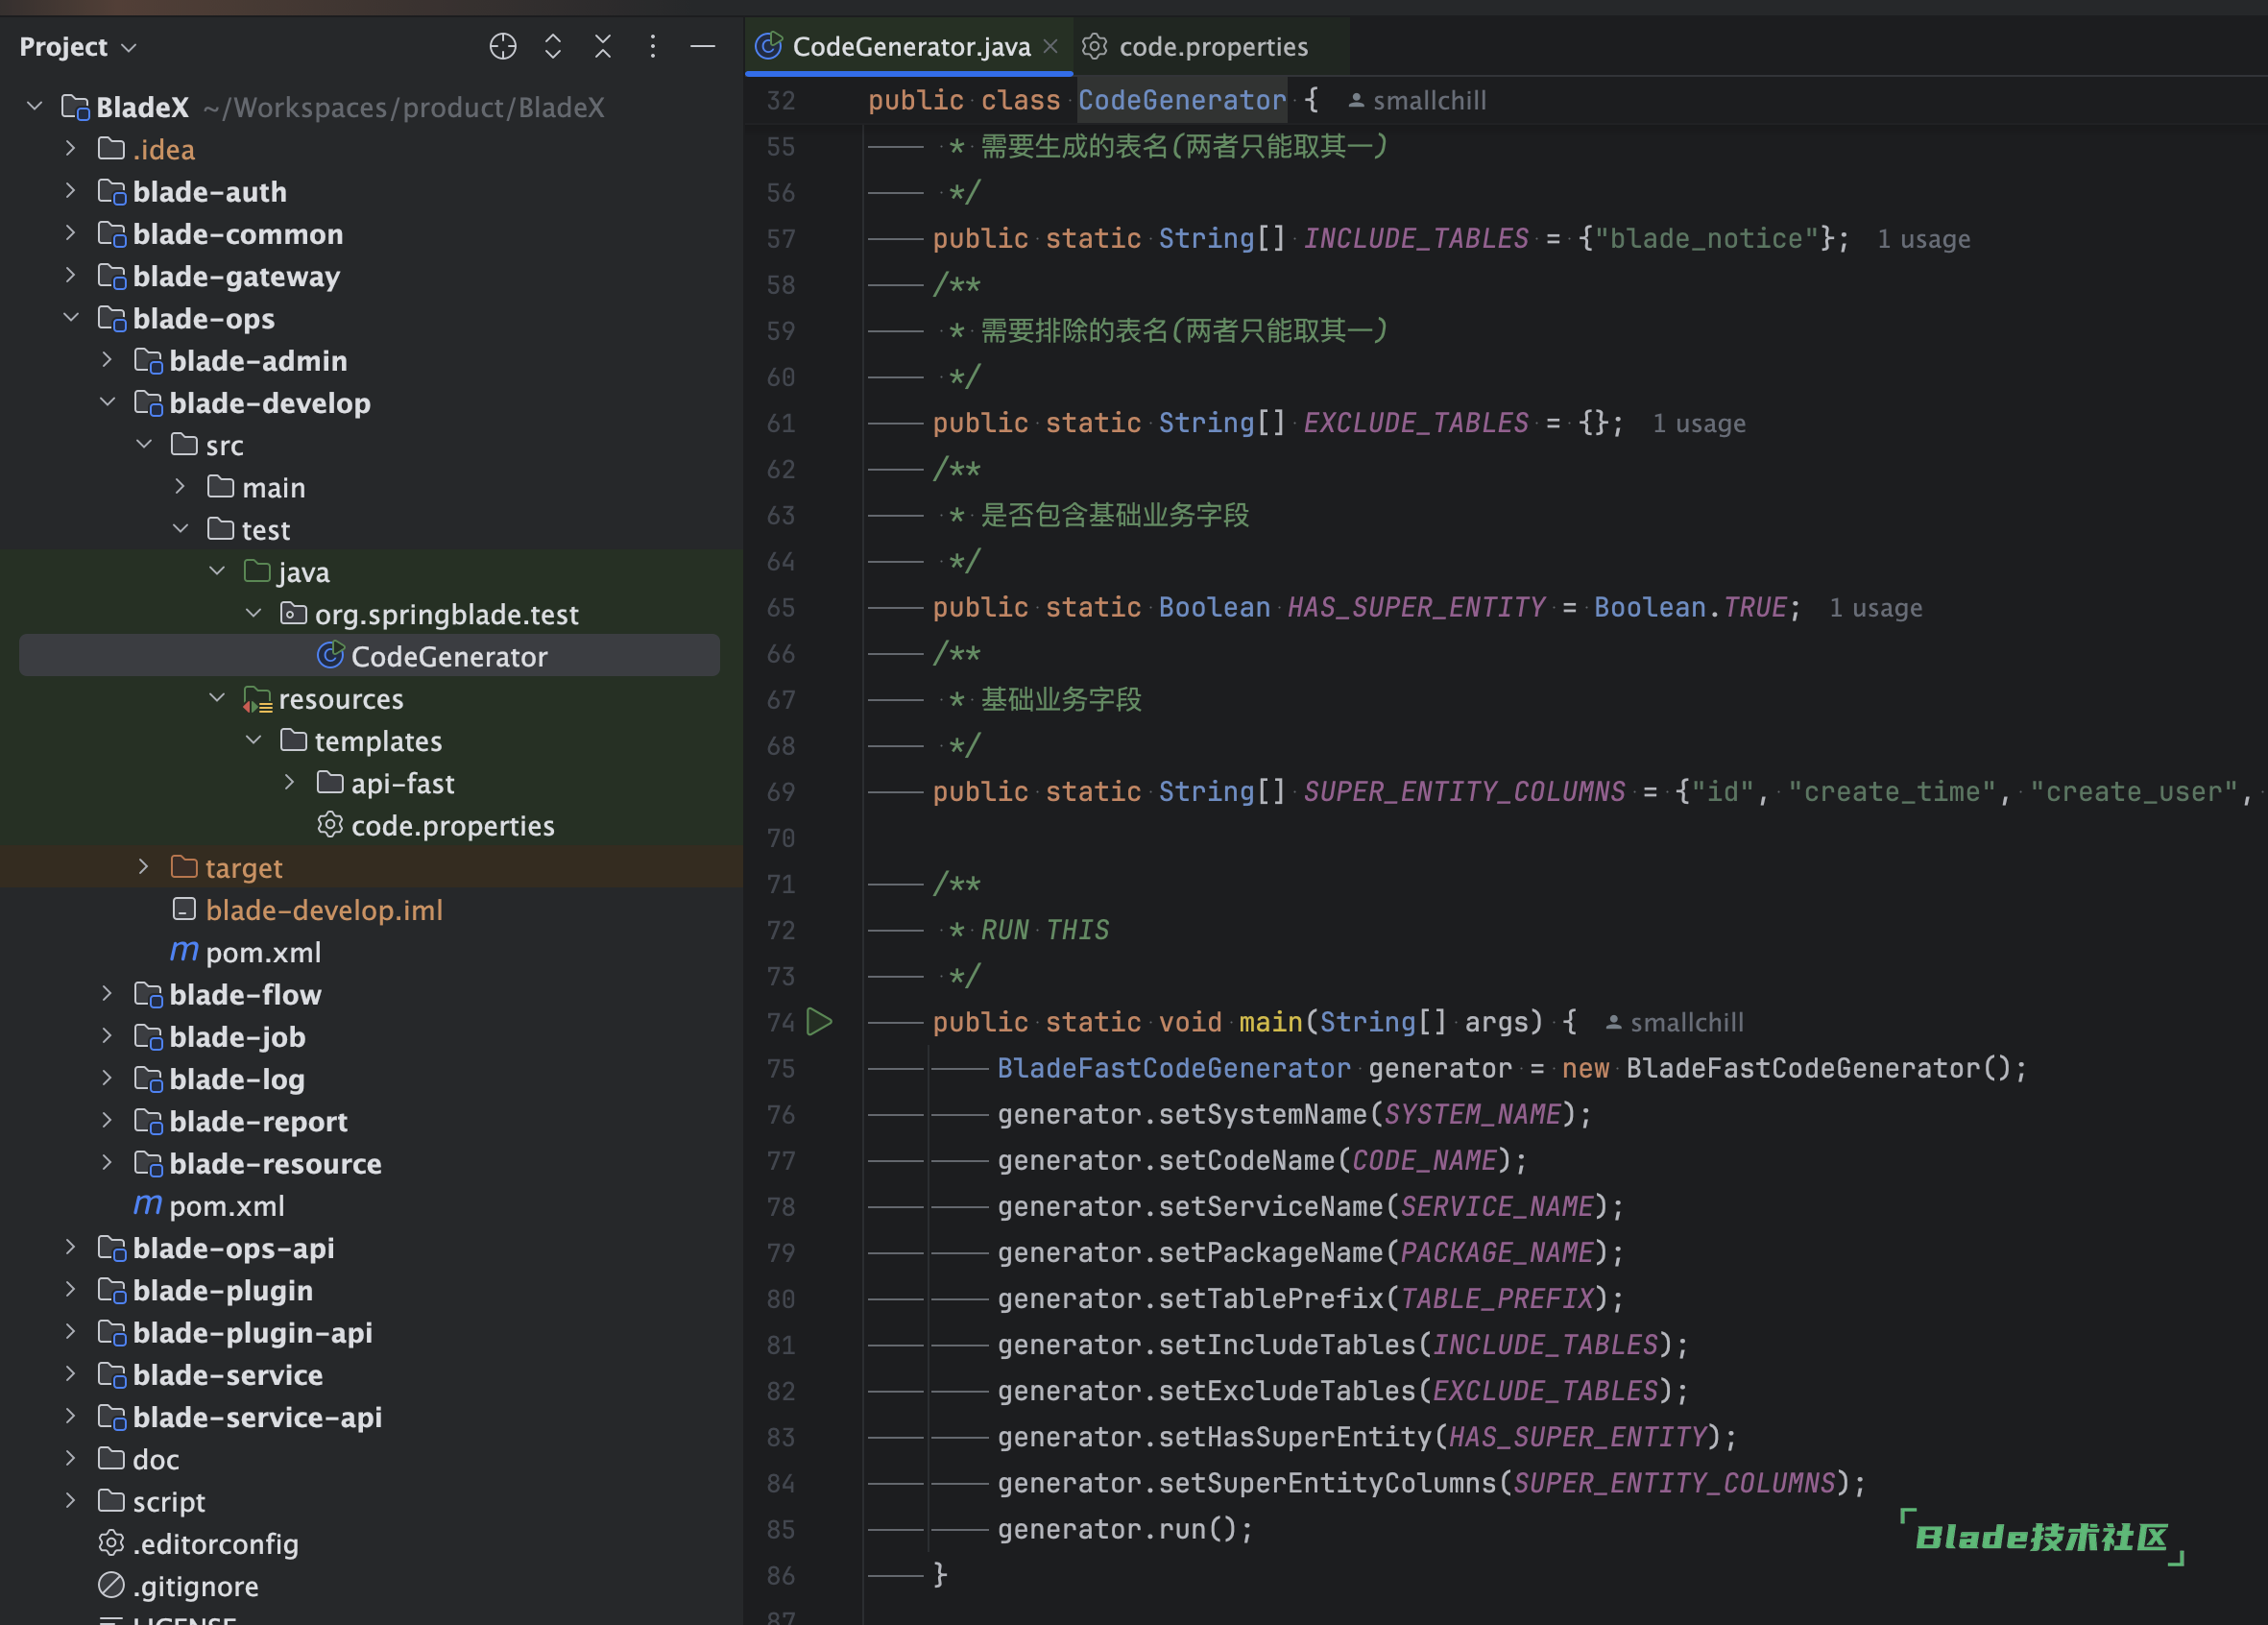Expand the api-fast templates folder
The height and width of the screenshot is (1625, 2268).
click(290, 782)
